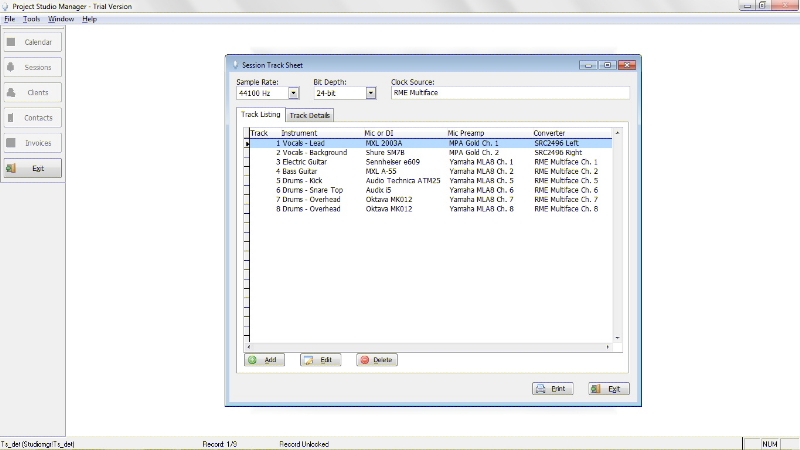Open the Sample Rate dropdown
This screenshot has width=800, height=450.
[x=294, y=93]
